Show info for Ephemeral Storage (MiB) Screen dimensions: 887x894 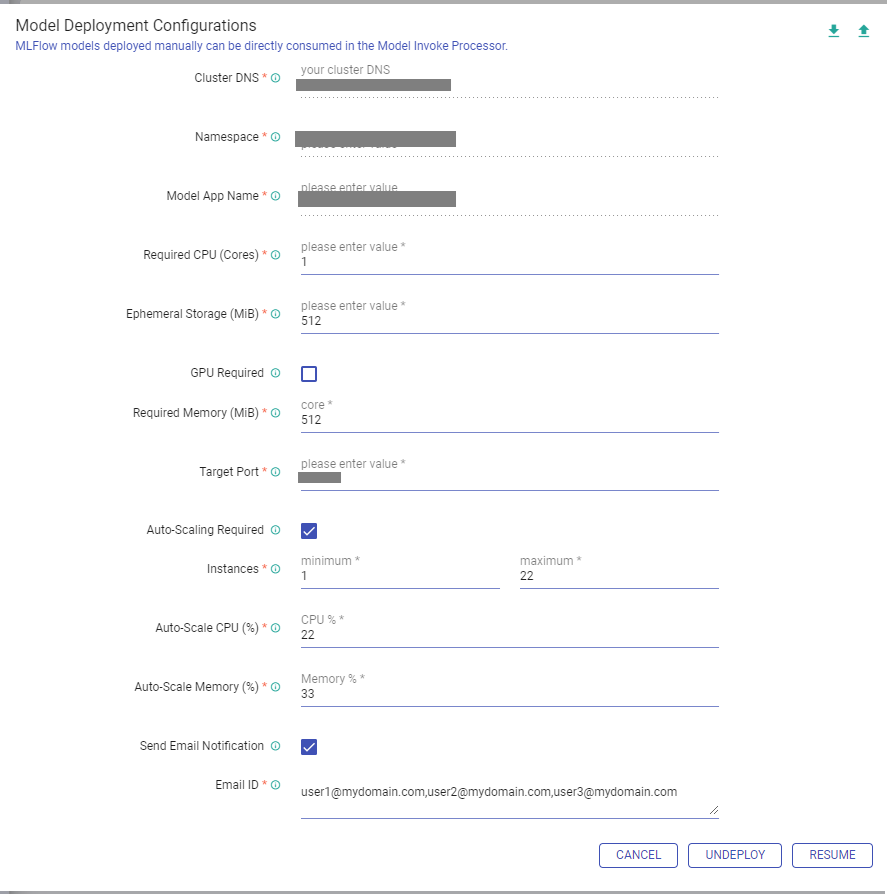(275, 314)
